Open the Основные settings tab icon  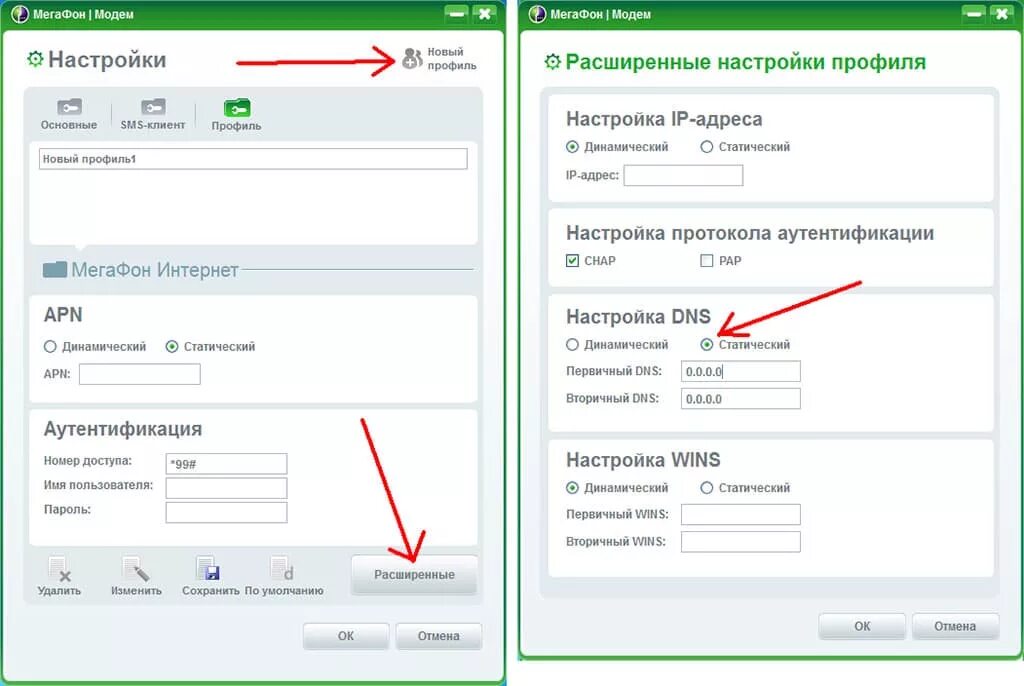[69, 106]
